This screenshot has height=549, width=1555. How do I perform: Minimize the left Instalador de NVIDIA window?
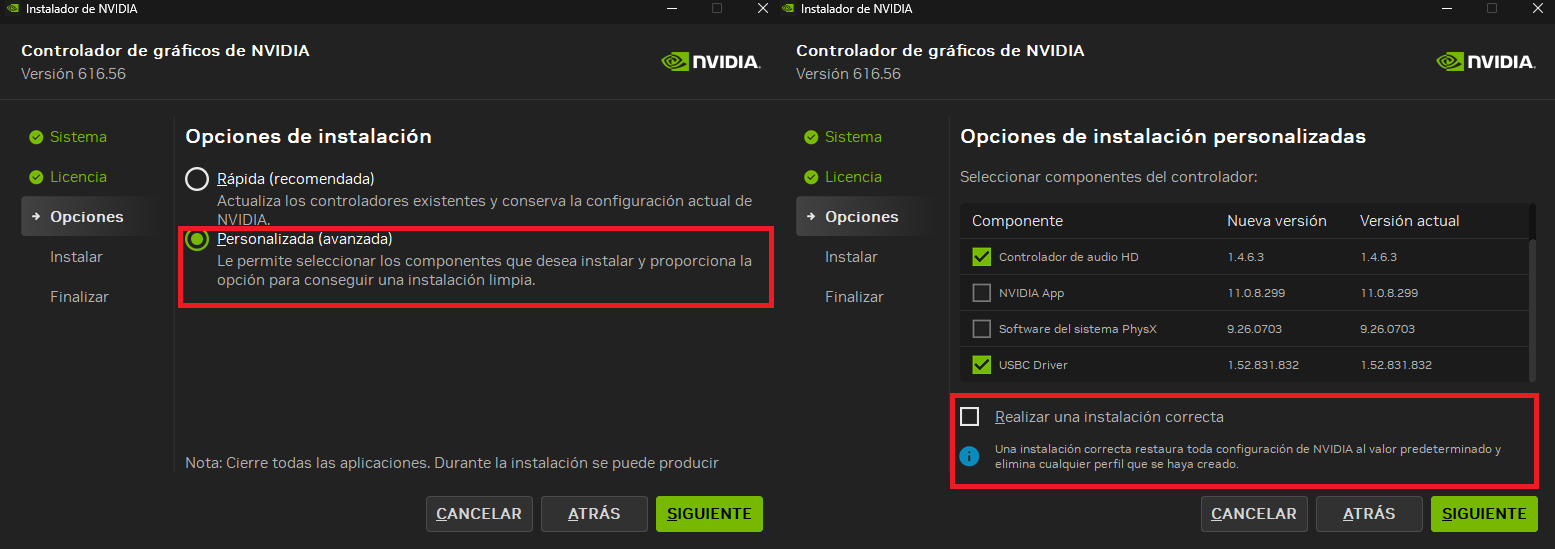pyautogui.click(x=671, y=8)
